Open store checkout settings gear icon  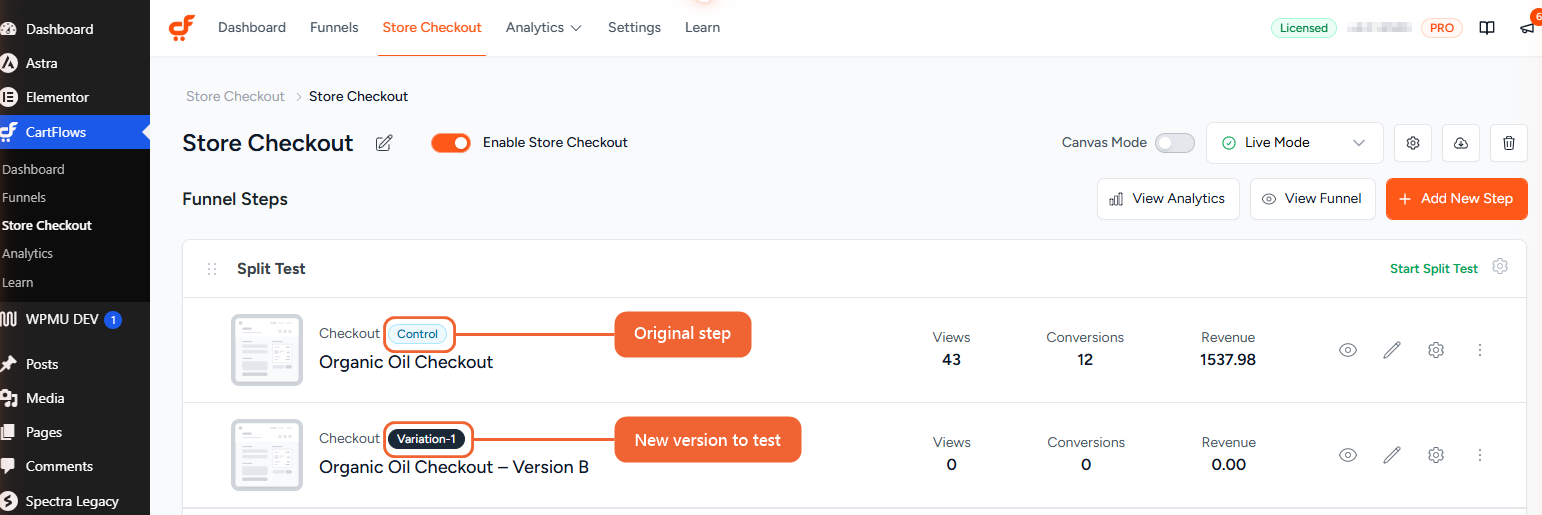pos(1413,143)
